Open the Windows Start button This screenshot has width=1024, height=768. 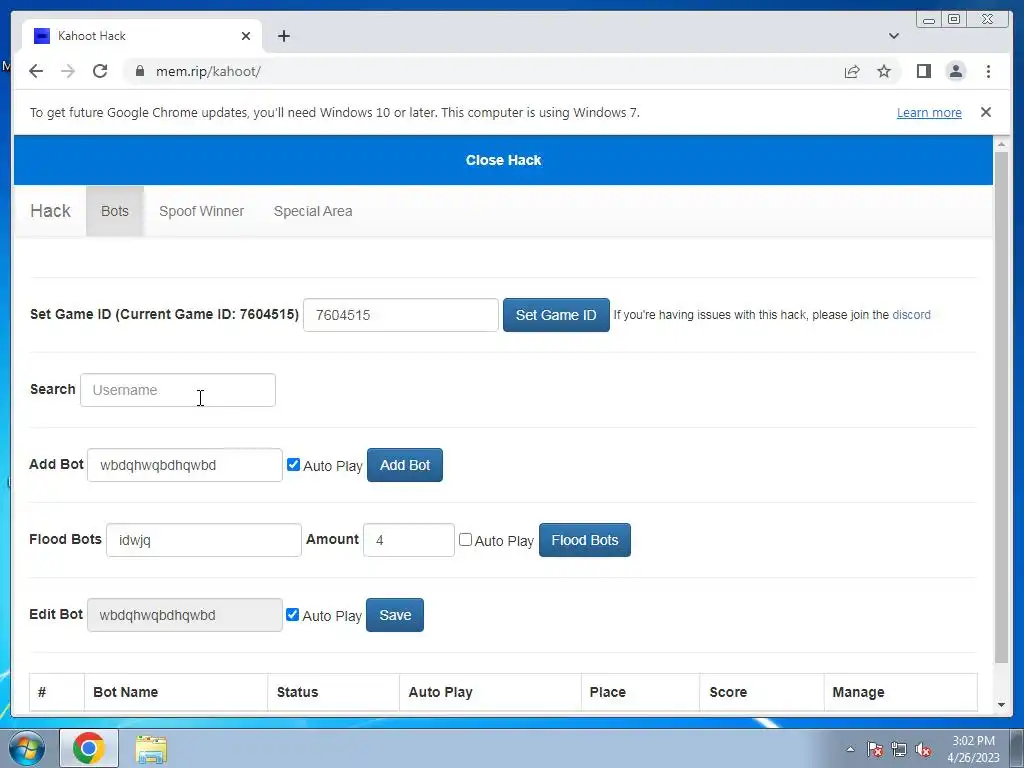point(26,748)
